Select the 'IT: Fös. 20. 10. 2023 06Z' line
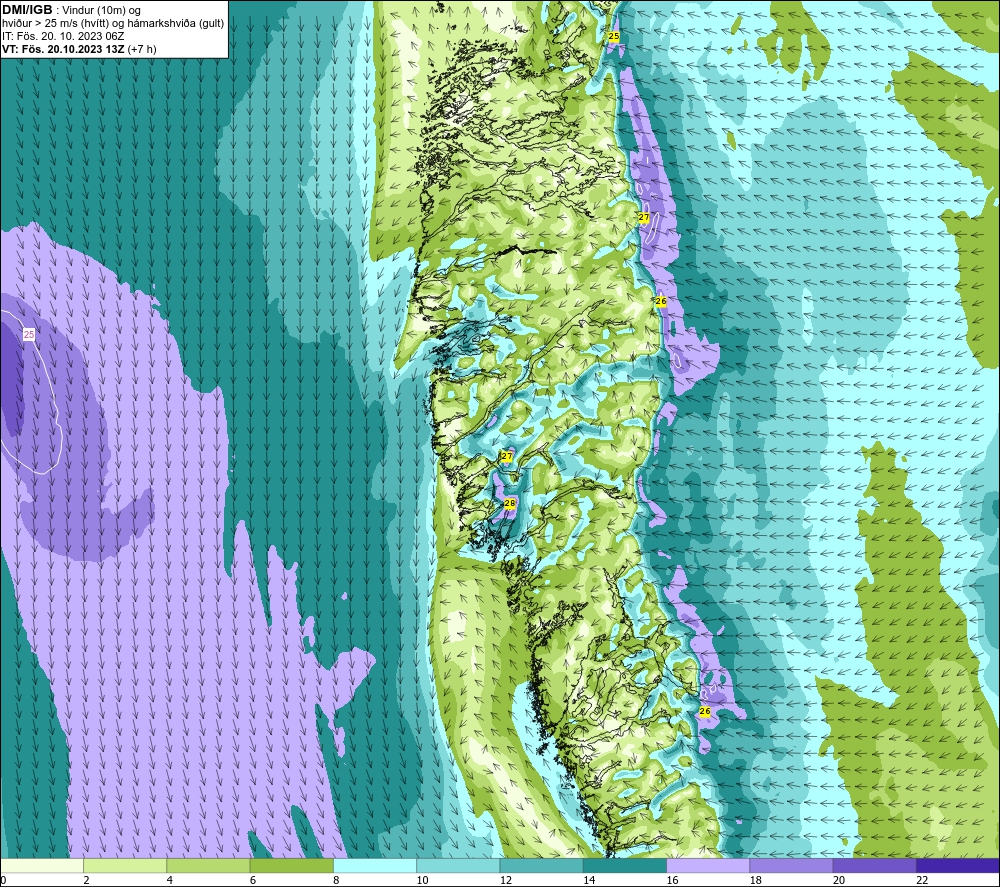 (x=63, y=36)
